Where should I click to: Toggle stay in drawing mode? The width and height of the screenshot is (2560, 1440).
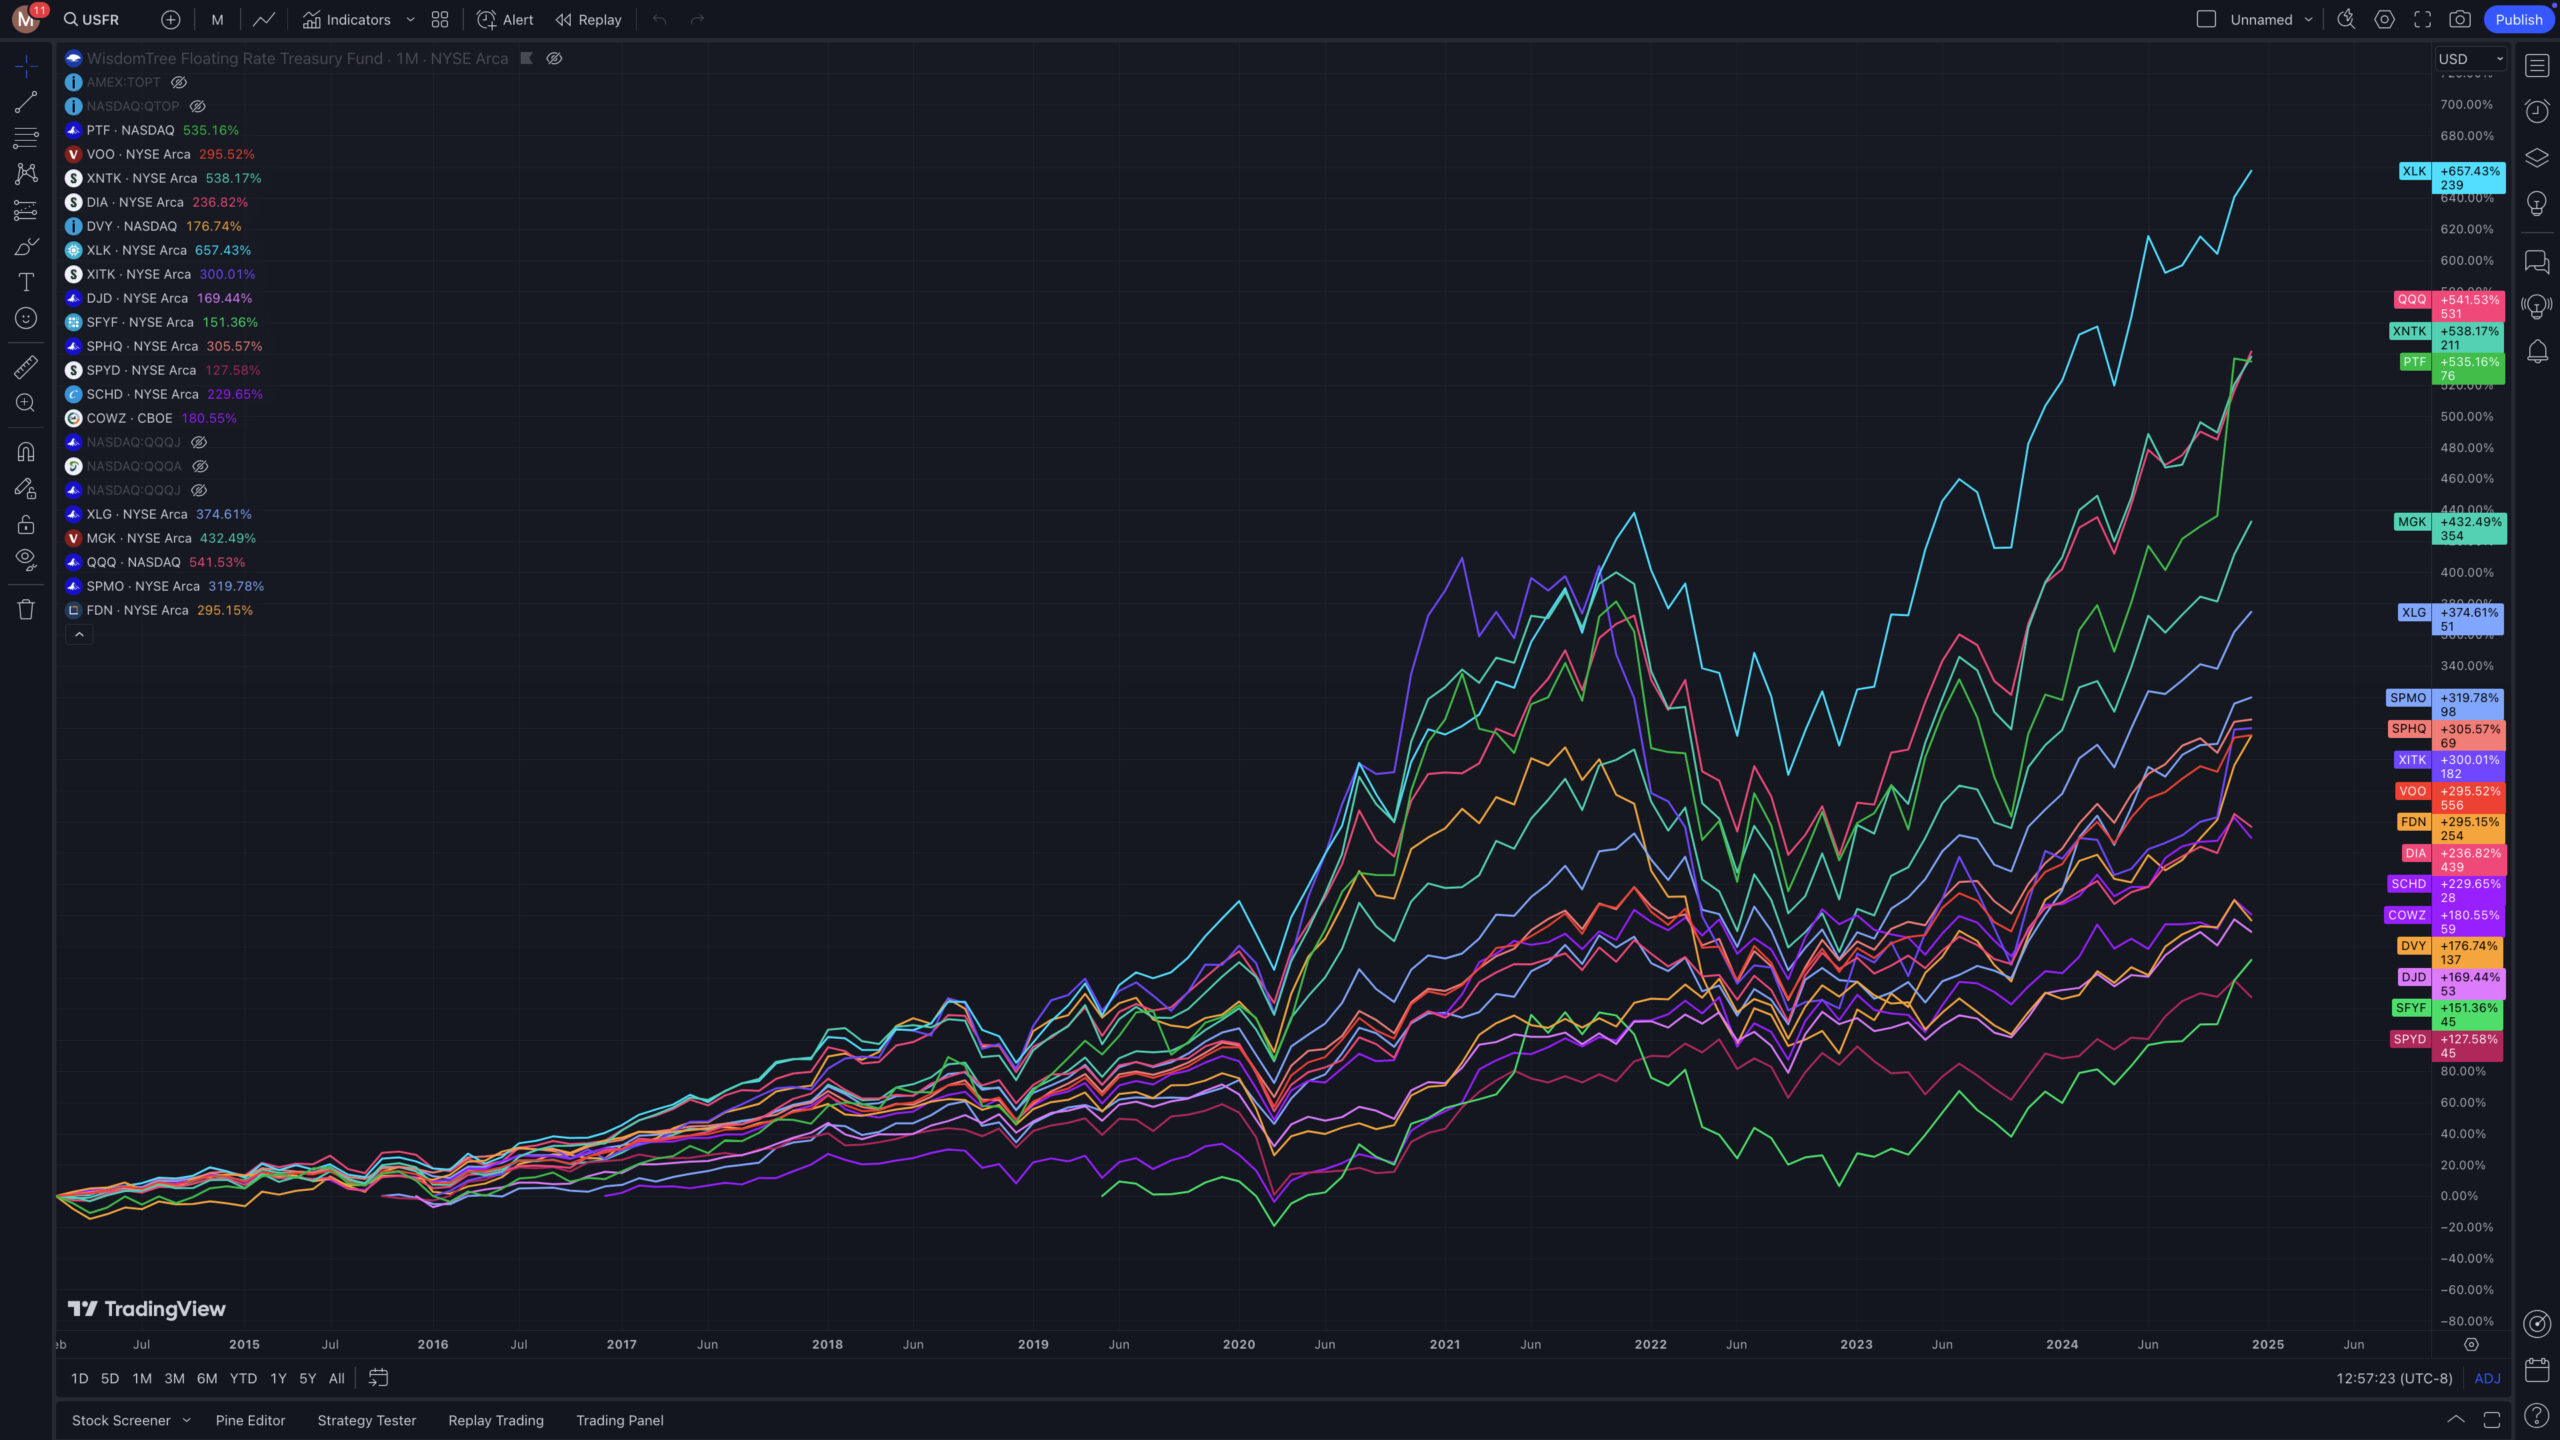(x=26, y=488)
